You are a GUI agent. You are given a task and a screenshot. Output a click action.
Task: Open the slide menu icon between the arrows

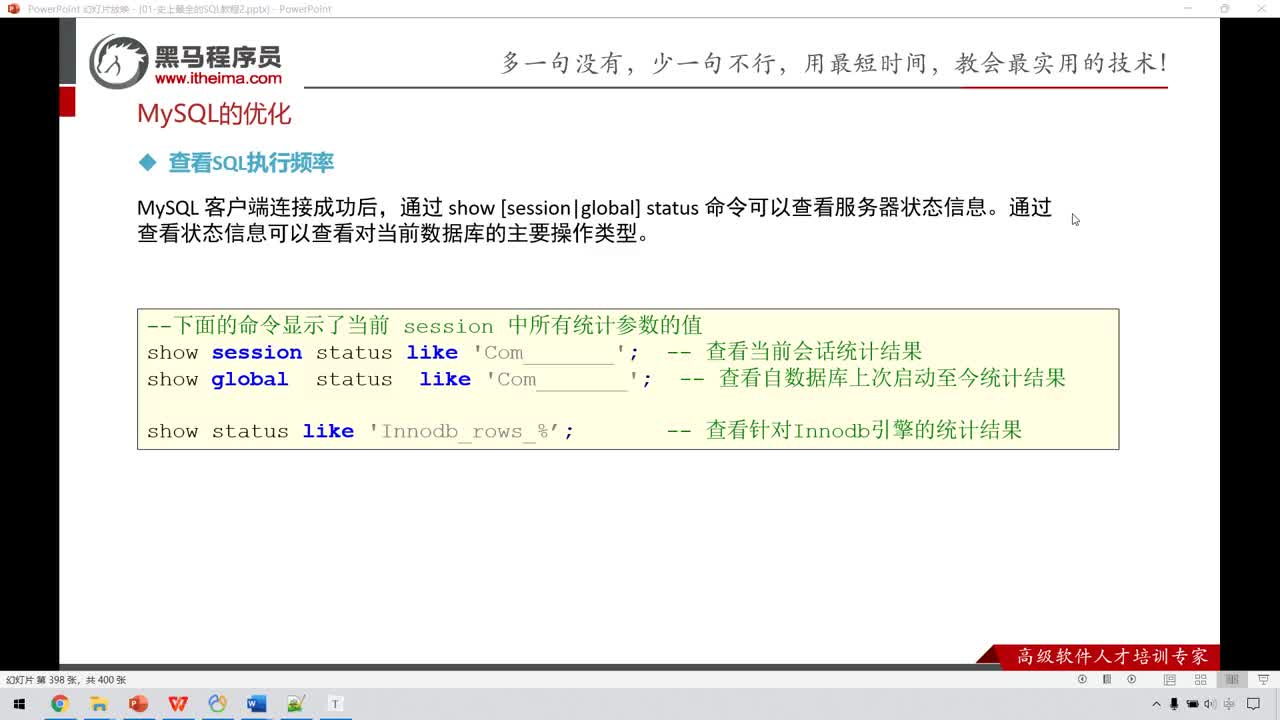[1107, 679]
